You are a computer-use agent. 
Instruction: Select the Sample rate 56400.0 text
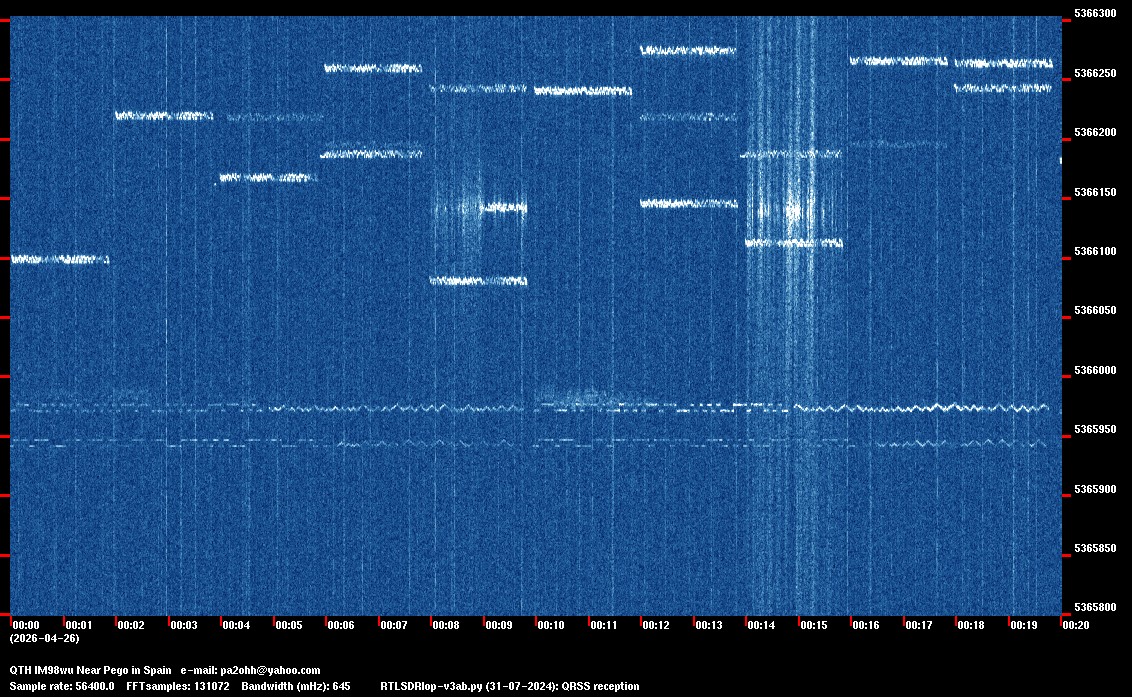(x=62, y=686)
